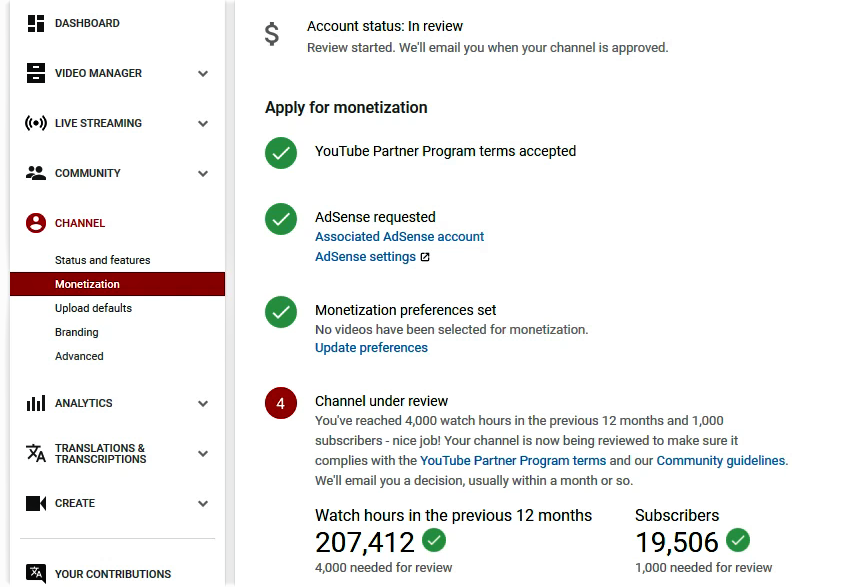
Task: Click the 'Channel under review' heading
Action: tap(381, 401)
